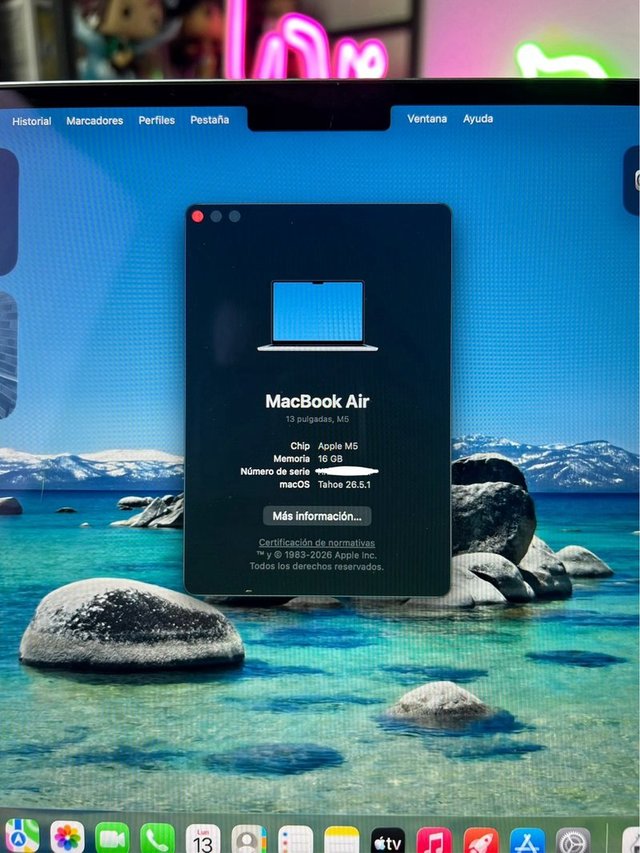Open the Pestaña menu
Viewport: 640px width, 853px height.
[210, 120]
